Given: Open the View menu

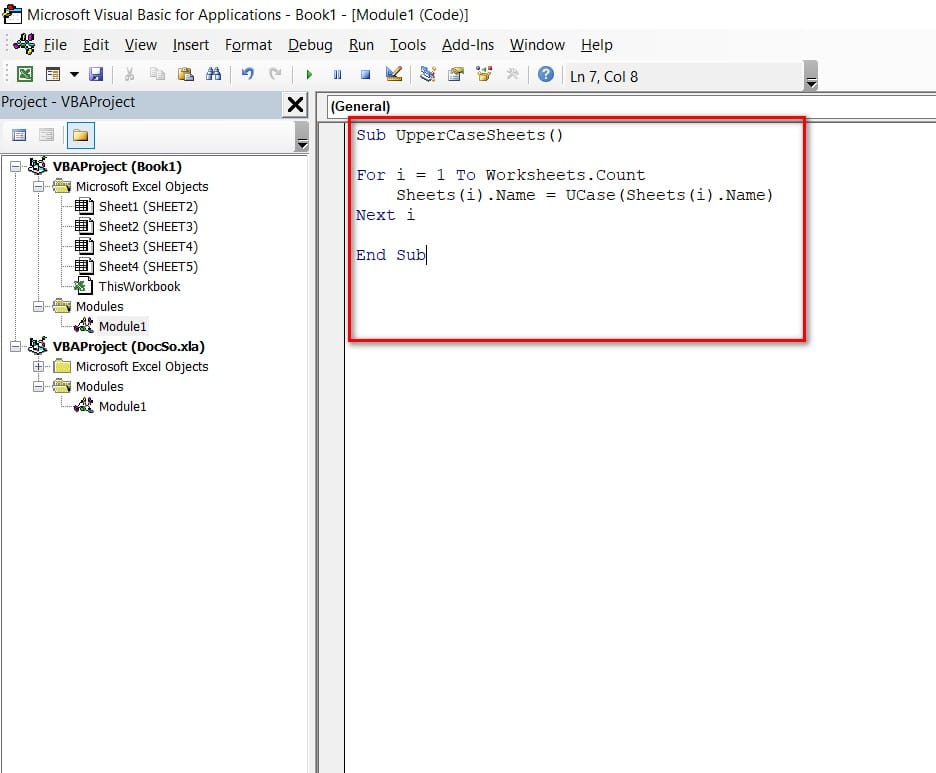Looking at the screenshot, I should (140, 45).
